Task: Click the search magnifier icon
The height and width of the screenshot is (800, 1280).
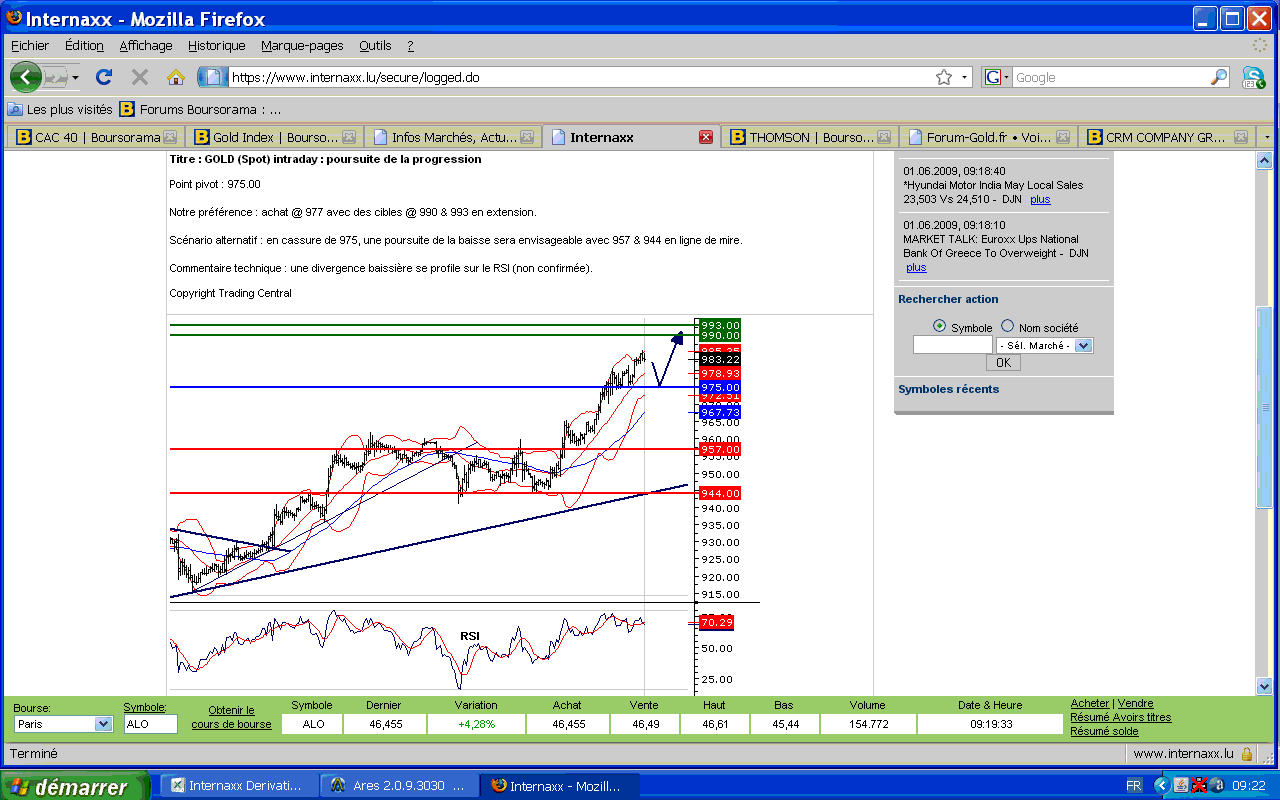Action: point(1219,77)
